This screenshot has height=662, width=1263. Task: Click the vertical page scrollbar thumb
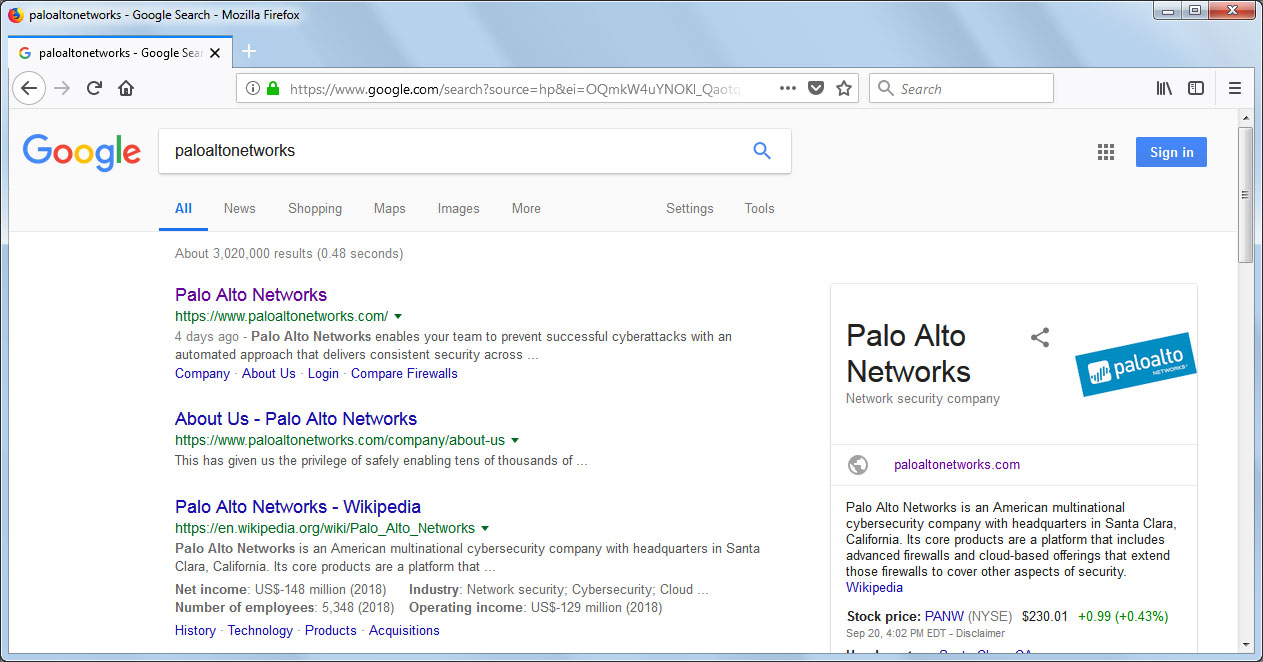tap(1245, 195)
